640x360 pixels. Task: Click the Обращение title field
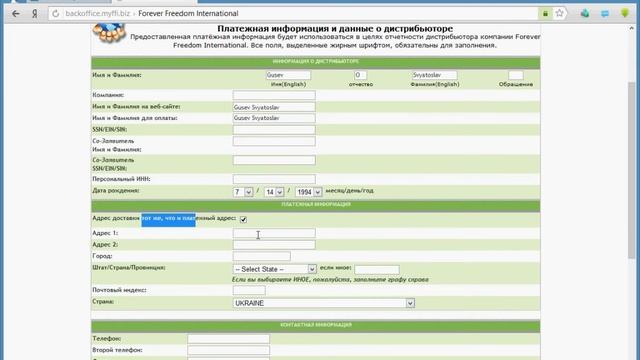pos(516,75)
